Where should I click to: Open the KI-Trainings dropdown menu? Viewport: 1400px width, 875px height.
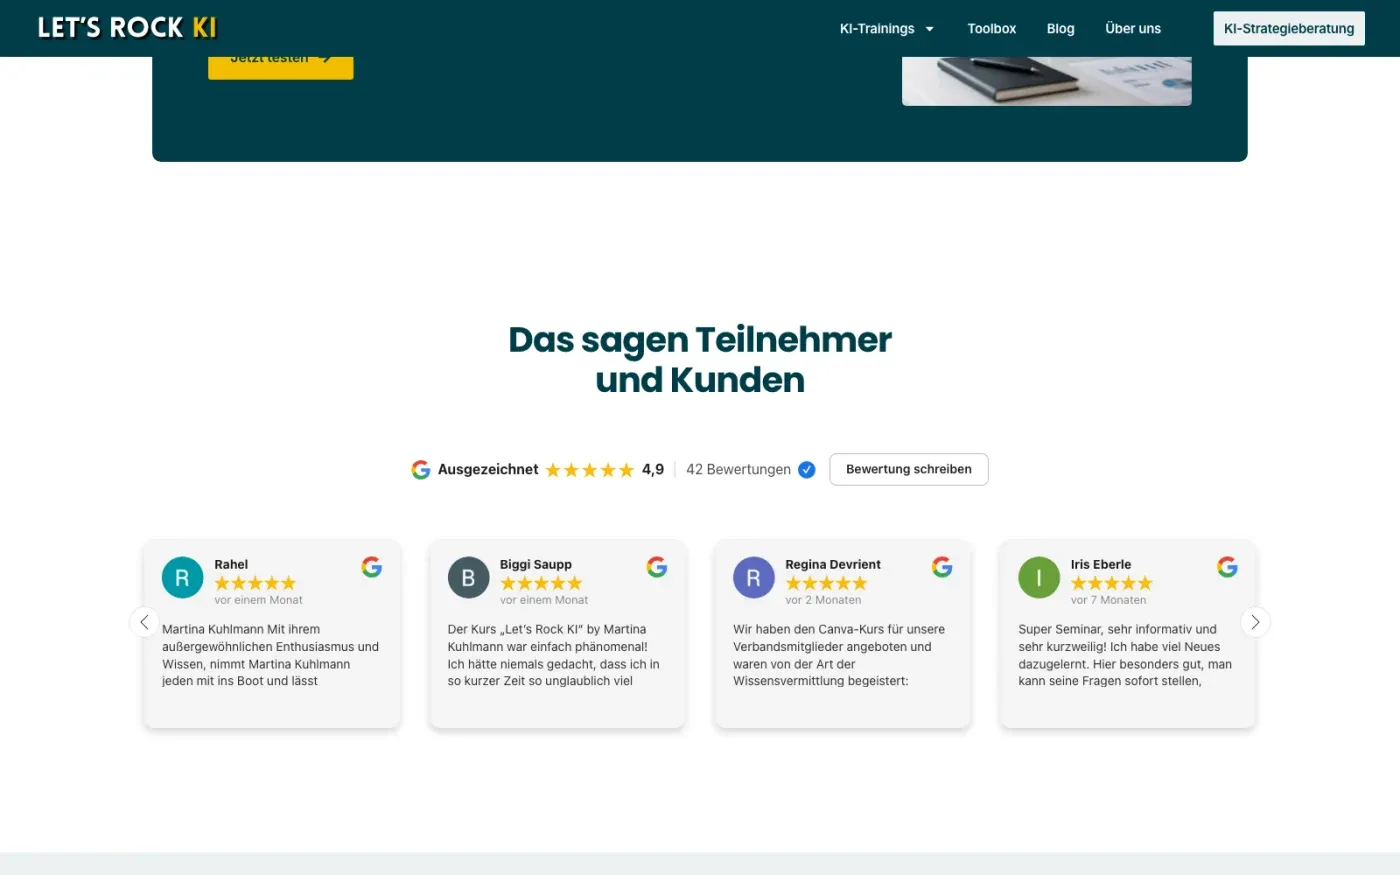[x=887, y=29]
